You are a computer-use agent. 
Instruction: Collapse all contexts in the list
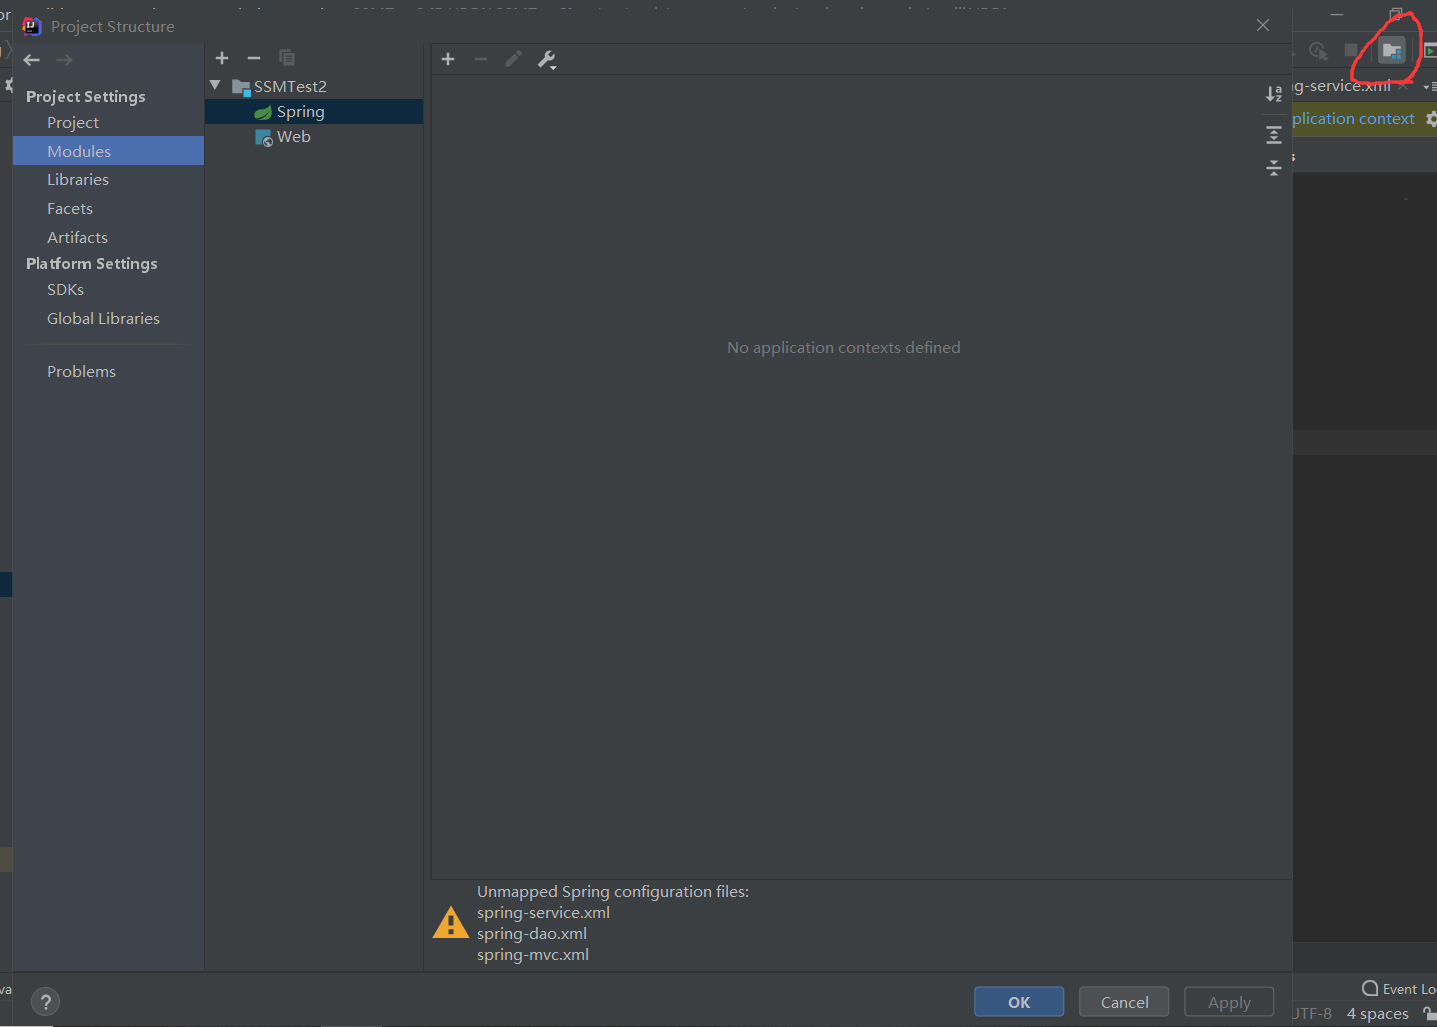click(x=1274, y=167)
